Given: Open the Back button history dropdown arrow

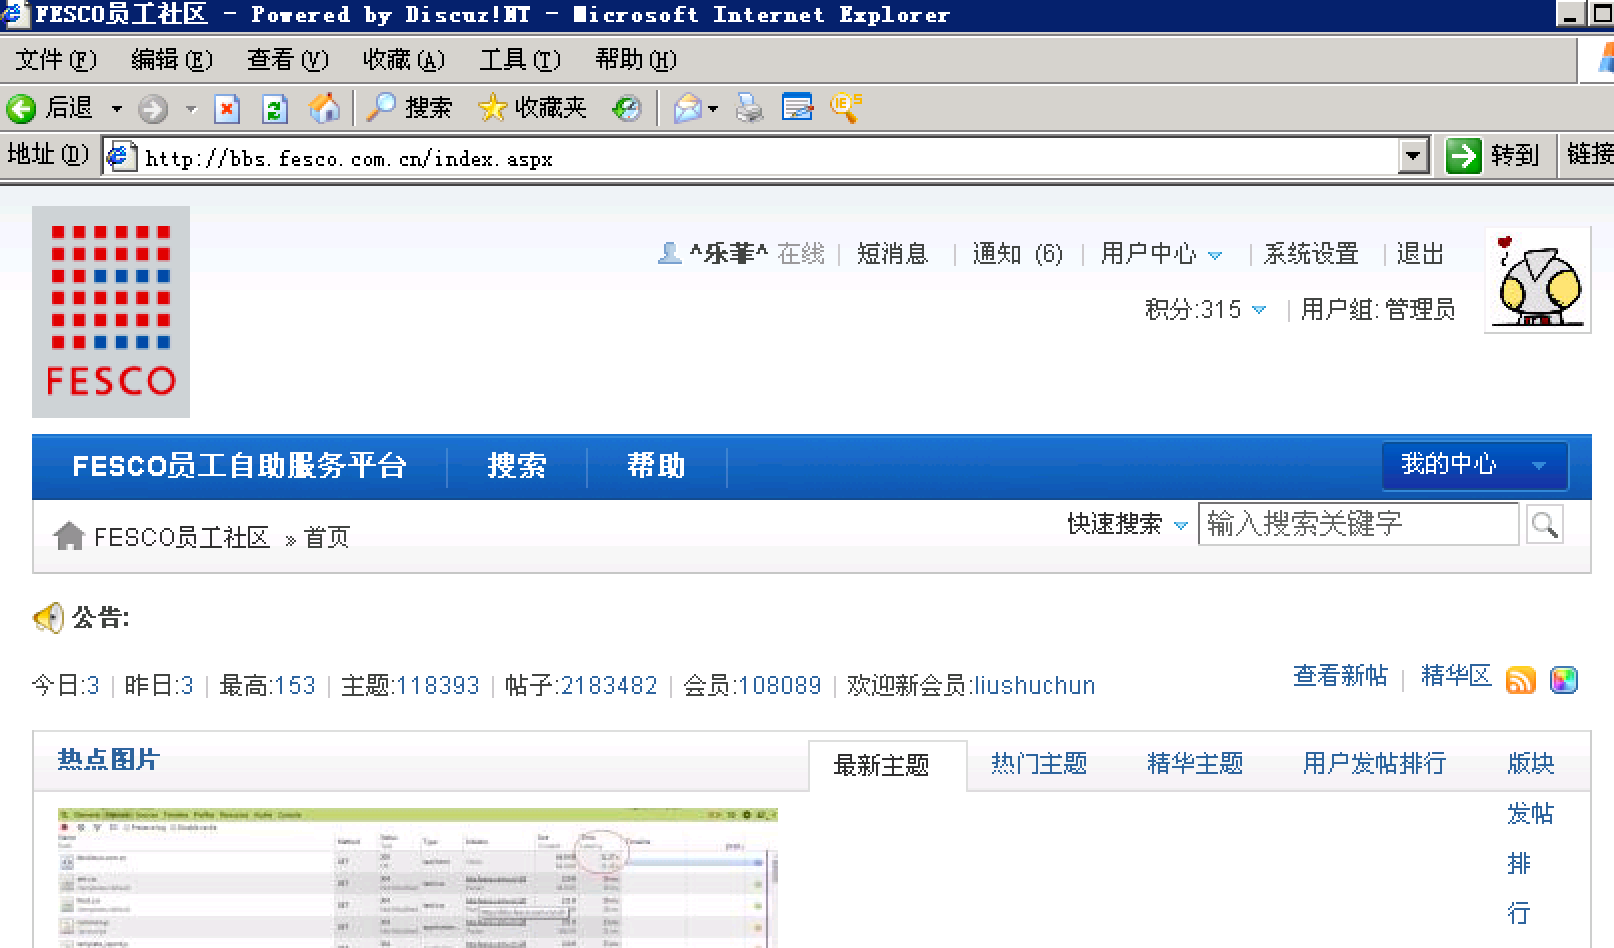Looking at the screenshot, I should (x=117, y=108).
